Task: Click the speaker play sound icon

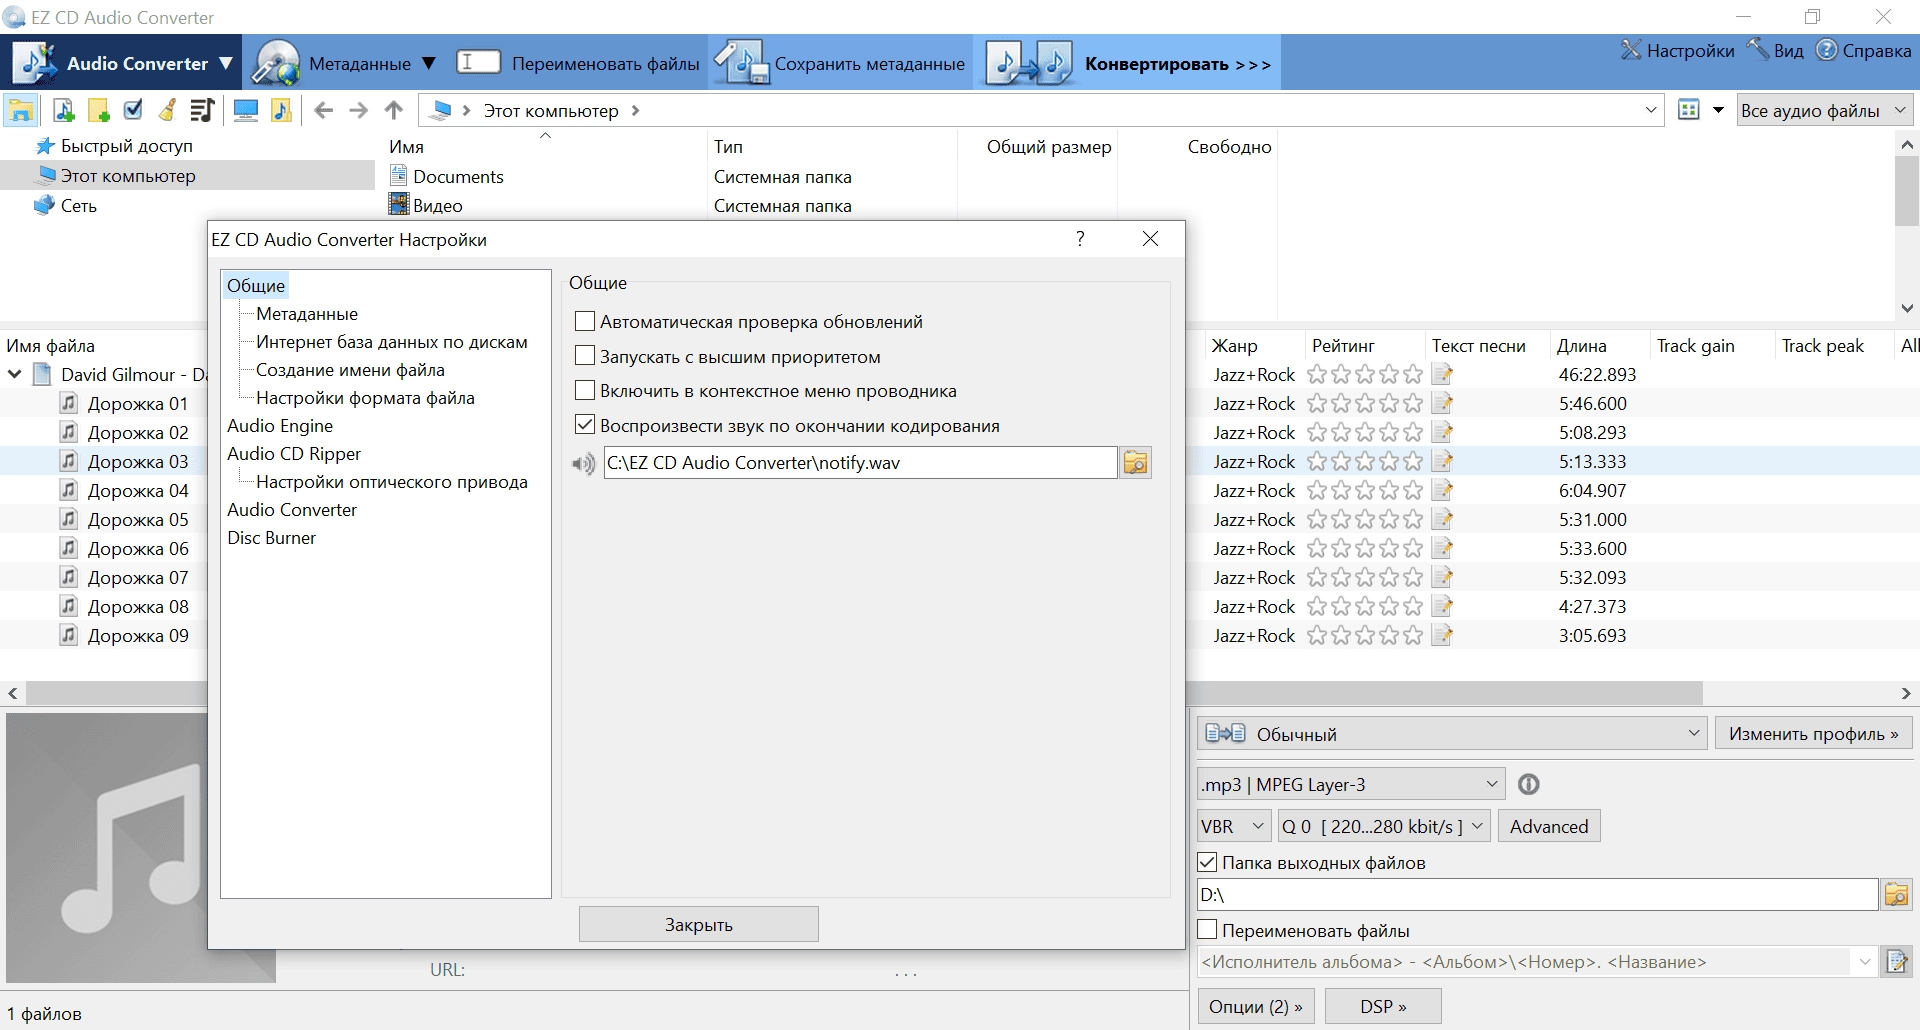Action: (583, 464)
